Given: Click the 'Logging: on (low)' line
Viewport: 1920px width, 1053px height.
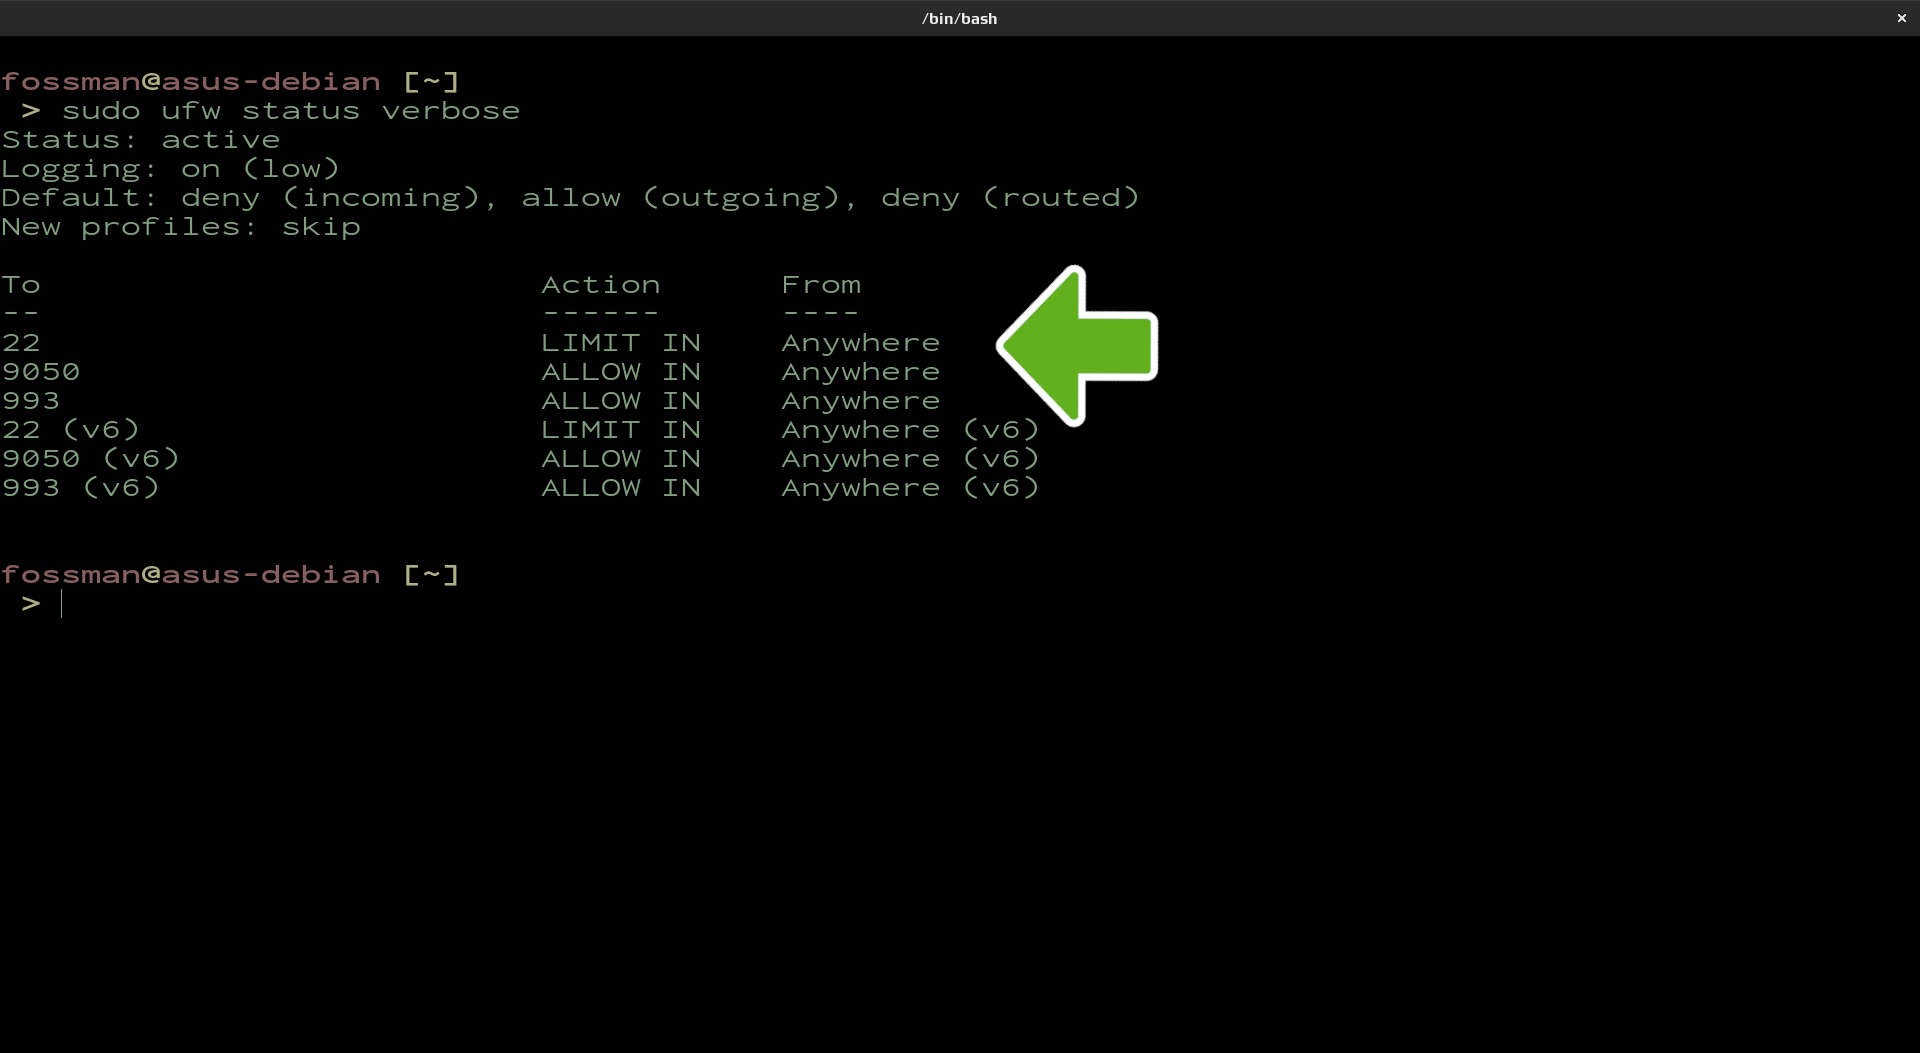Looking at the screenshot, I should (x=170, y=169).
